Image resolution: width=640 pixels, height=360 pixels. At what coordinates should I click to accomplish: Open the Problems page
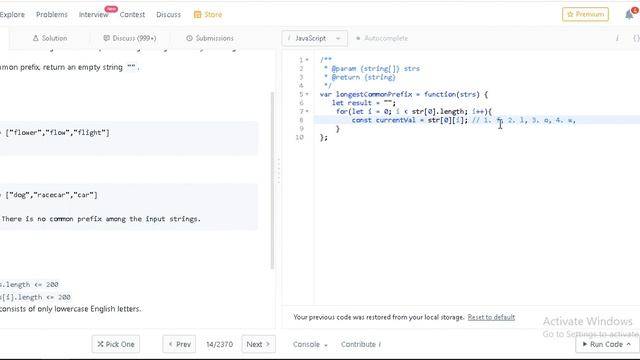tap(52, 14)
